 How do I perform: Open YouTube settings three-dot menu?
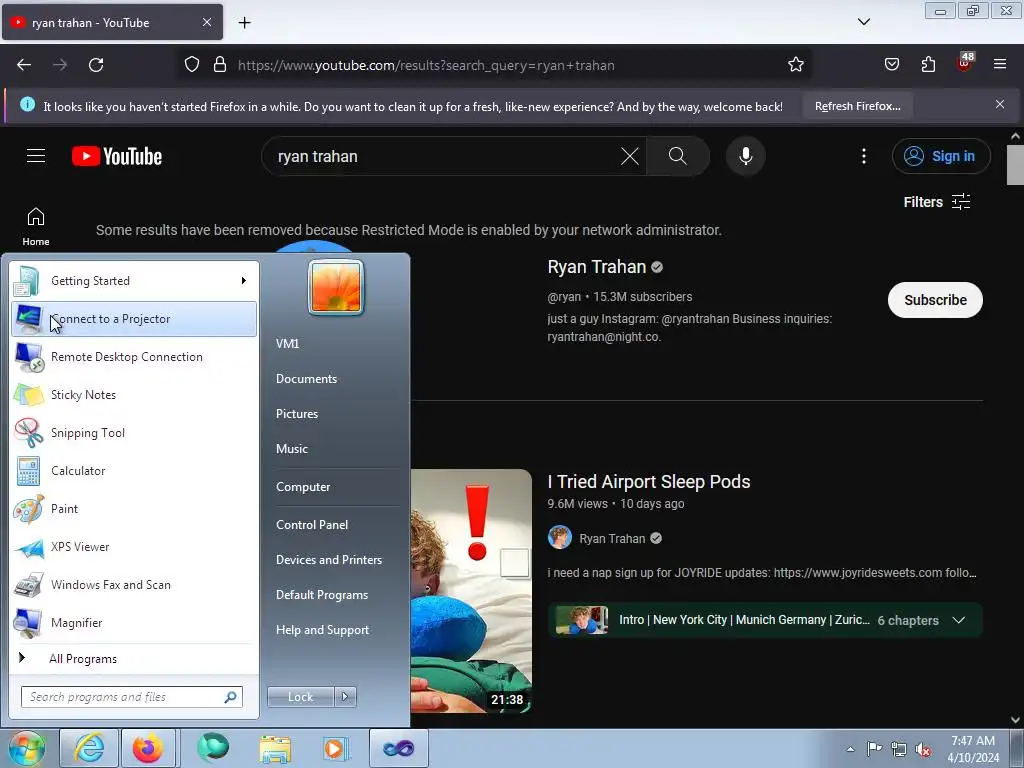pos(863,156)
